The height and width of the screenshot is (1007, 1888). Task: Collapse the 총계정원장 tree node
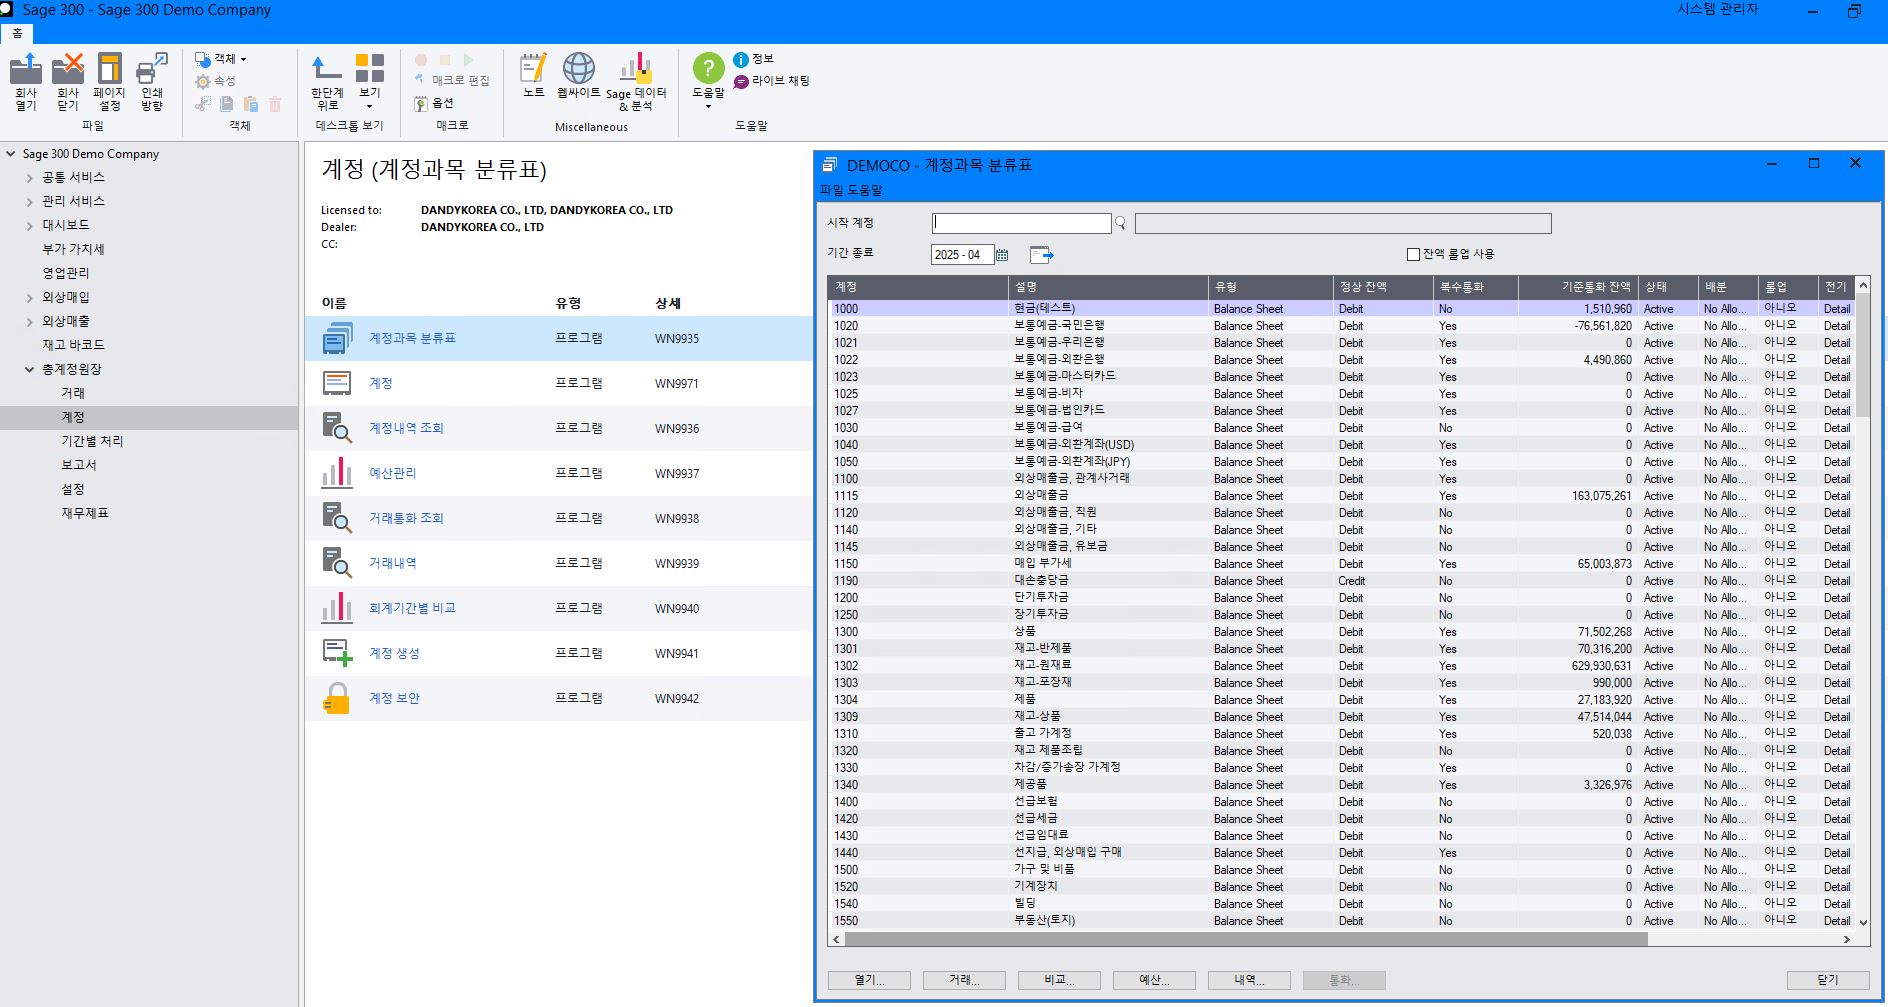pyautogui.click(x=29, y=369)
